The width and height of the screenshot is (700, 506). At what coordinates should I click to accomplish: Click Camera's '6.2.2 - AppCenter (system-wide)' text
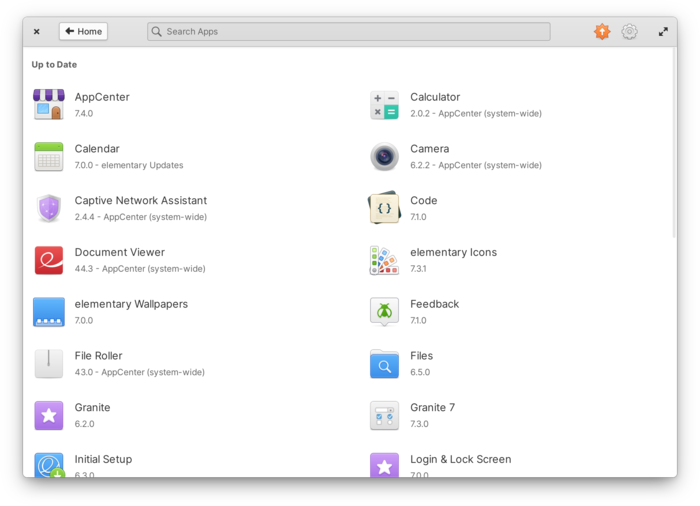(476, 165)
